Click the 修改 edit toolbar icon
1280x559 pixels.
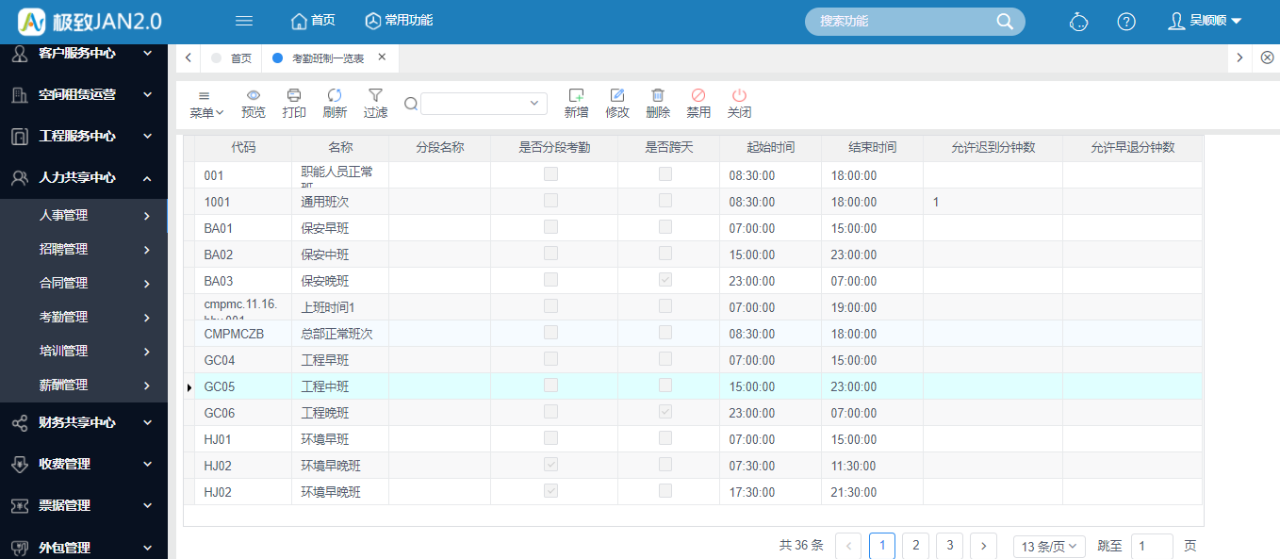tap(617, 104)
